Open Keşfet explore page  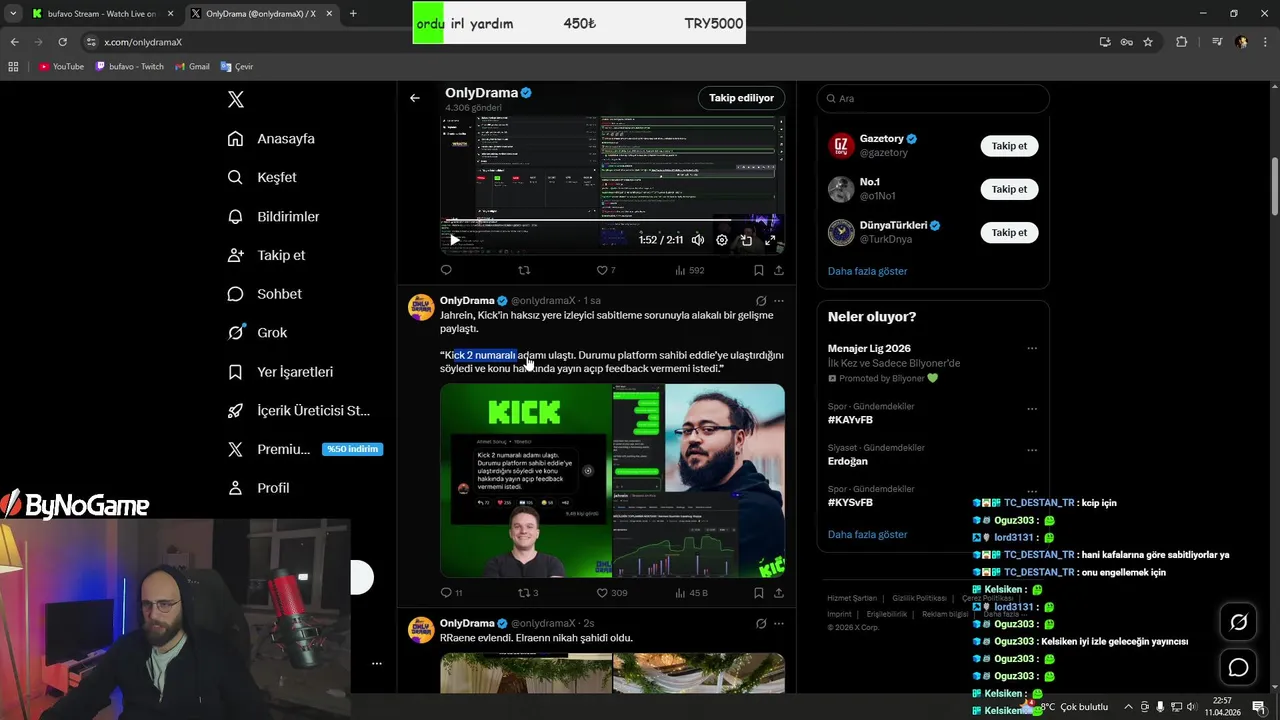262,177
